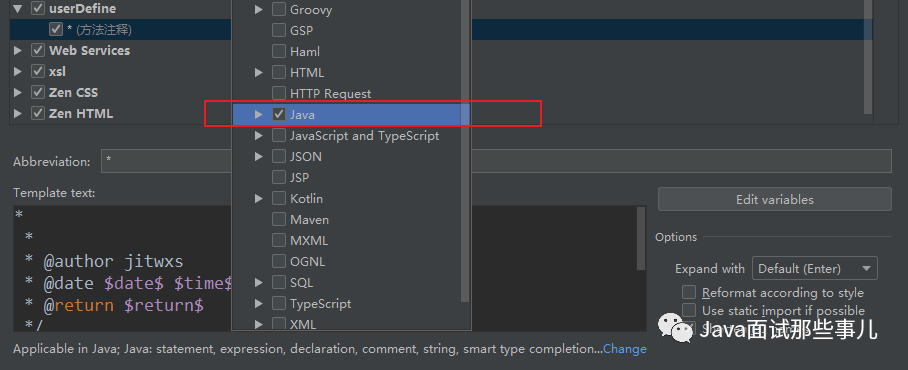Expand JavaScript and TypeScript node
This screenshot has height=370, width=908.
click(259, 135)
